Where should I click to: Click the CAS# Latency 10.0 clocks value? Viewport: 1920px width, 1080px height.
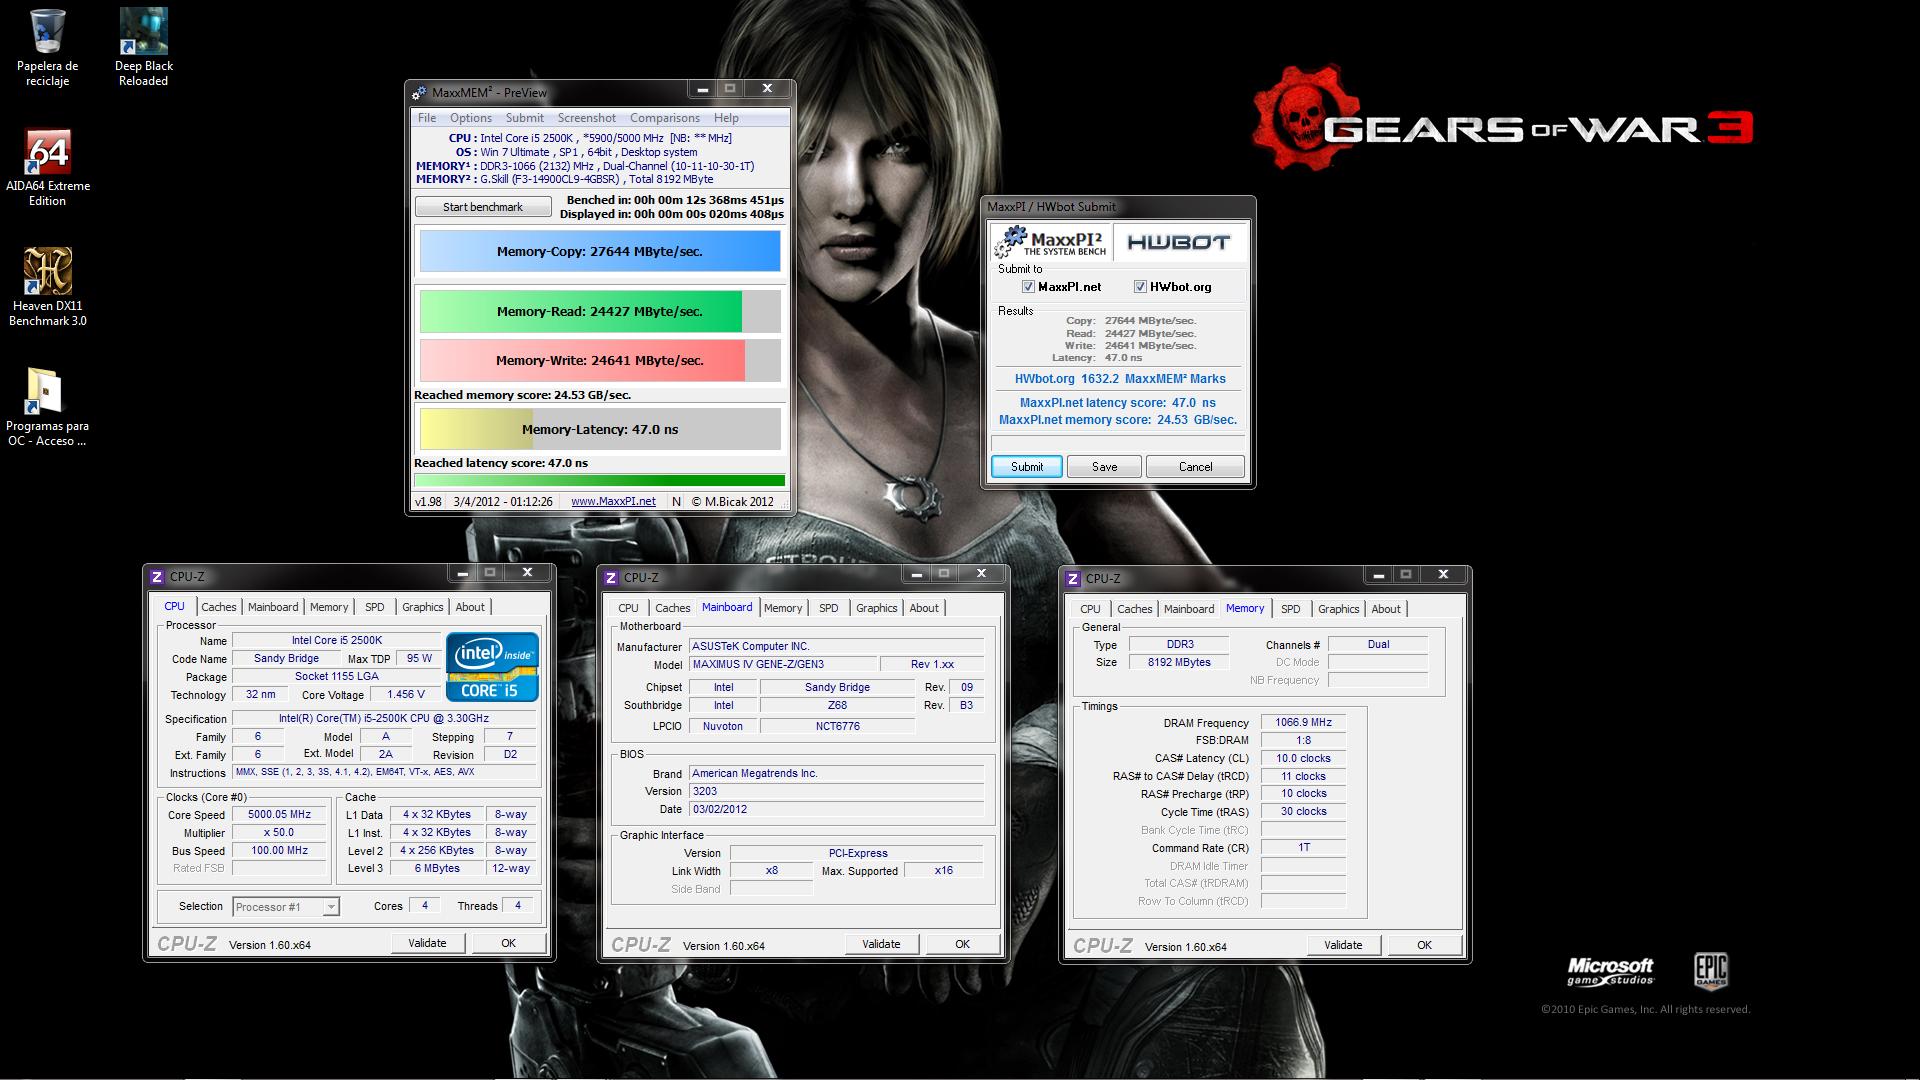pyautogui.click(x=1303, y=759)
